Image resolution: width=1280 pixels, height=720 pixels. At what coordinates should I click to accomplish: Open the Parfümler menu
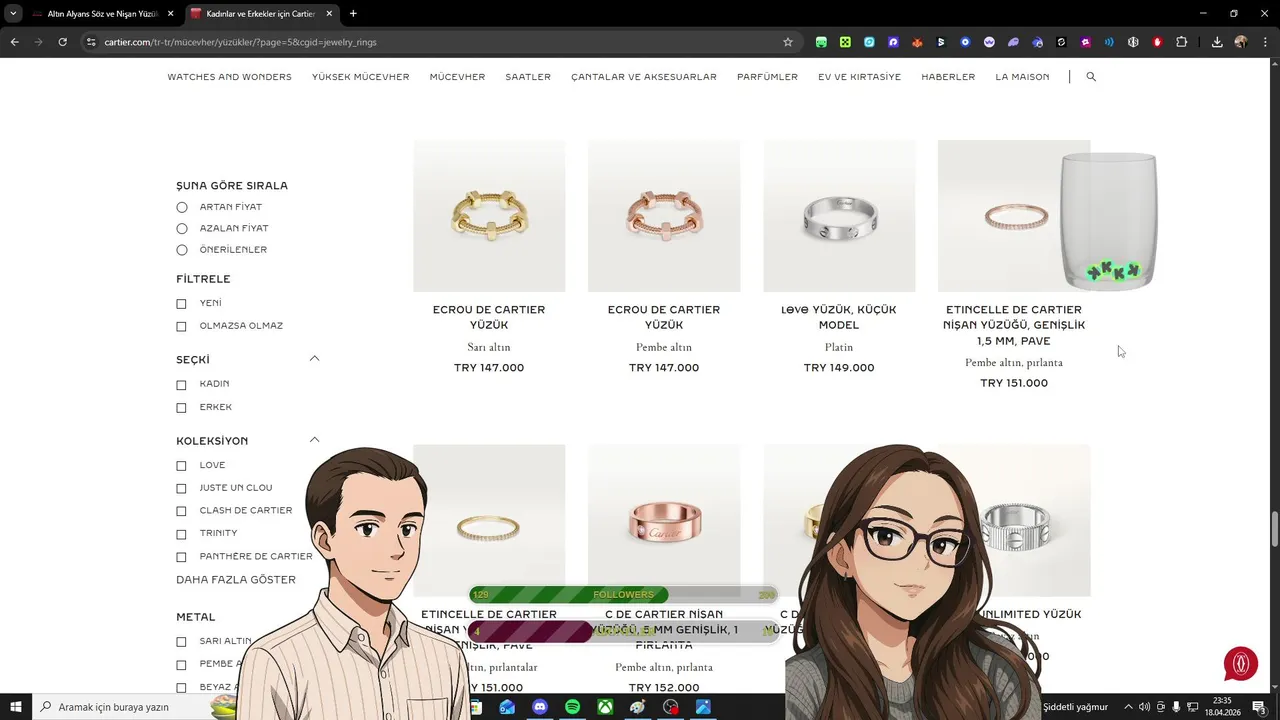(767, 77)
